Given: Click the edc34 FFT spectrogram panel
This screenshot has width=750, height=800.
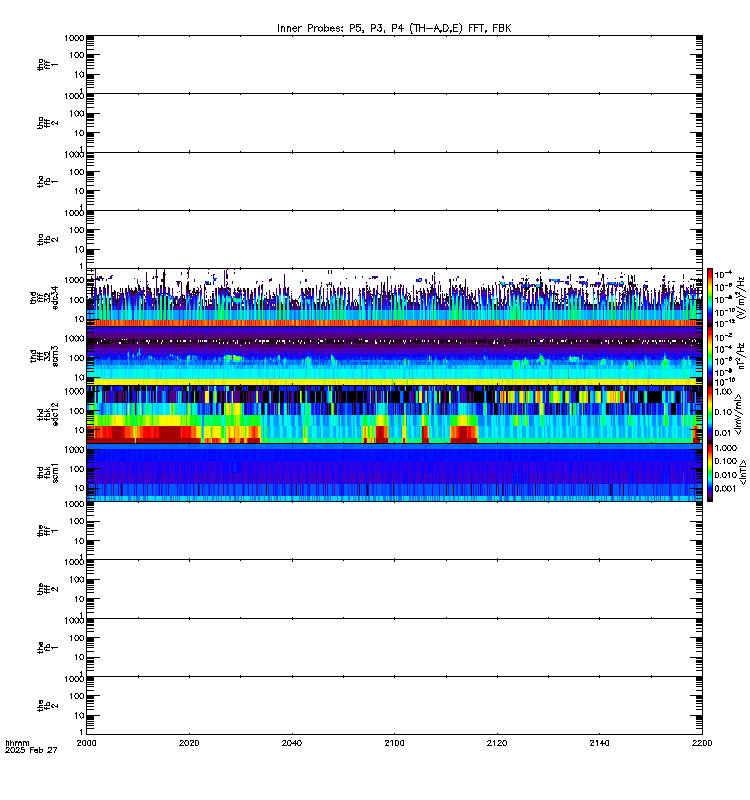Looking at the screenshot, I should (x=394, y=297).
